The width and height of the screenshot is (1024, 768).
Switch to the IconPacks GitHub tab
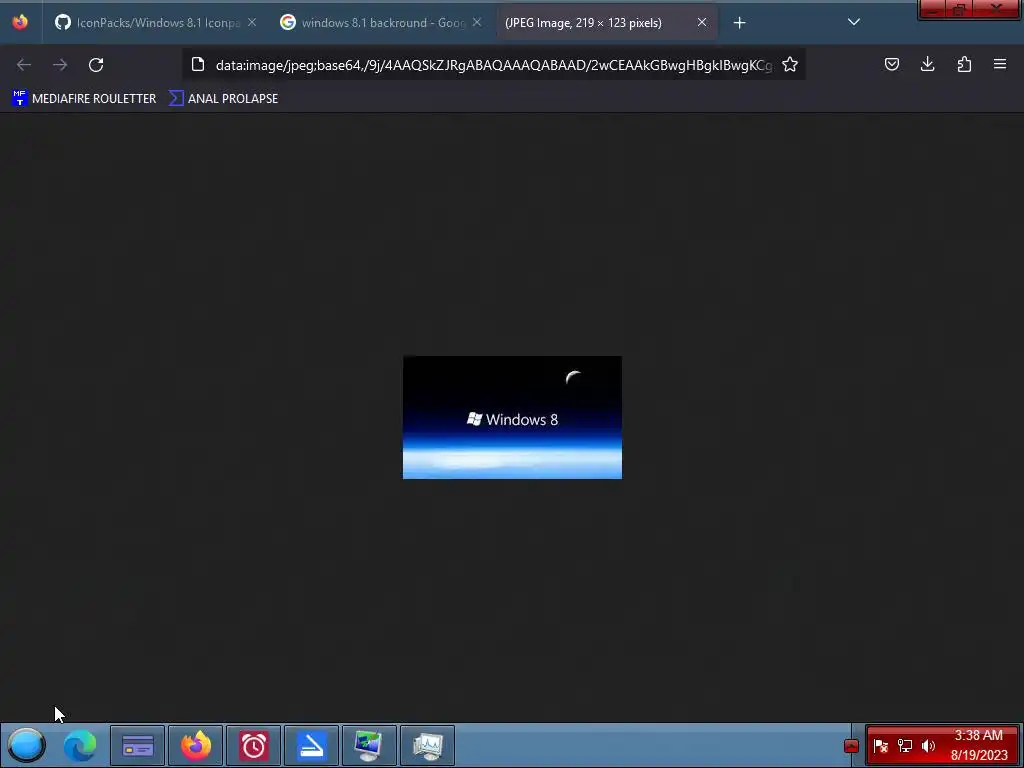click(x=155, y=23)
